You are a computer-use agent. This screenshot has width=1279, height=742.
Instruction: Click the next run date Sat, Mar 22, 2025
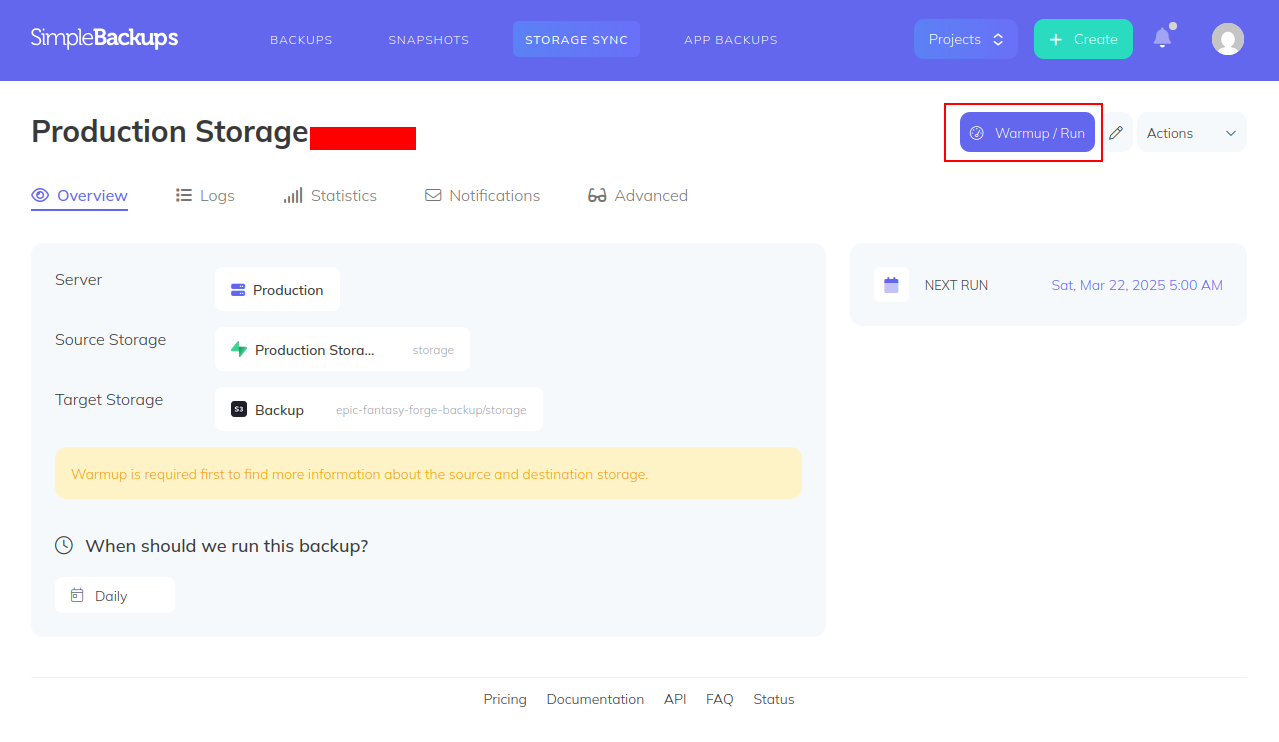pyautogui.click(x=1137, y=285)
